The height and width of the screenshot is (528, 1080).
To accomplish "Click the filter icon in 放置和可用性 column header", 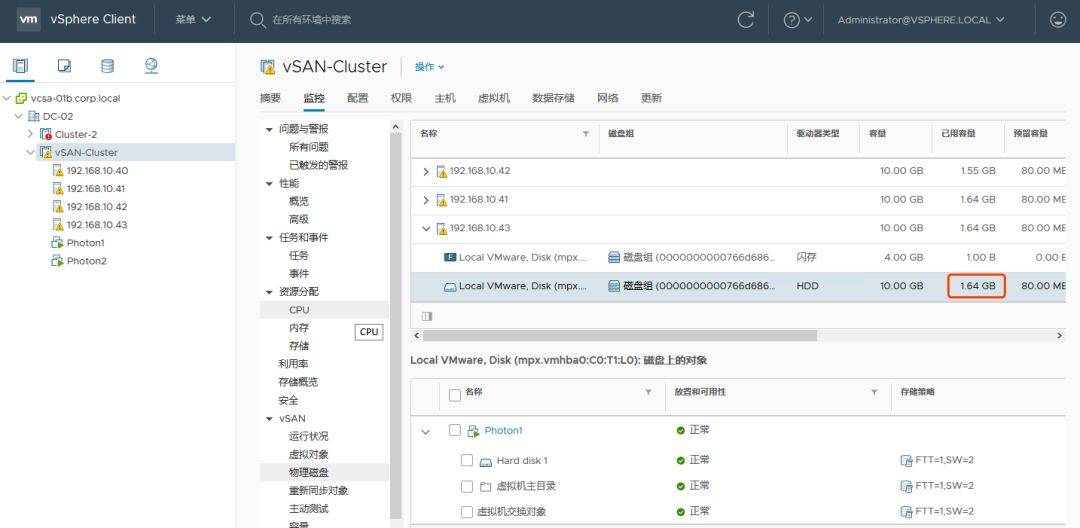I will (874, 392).
